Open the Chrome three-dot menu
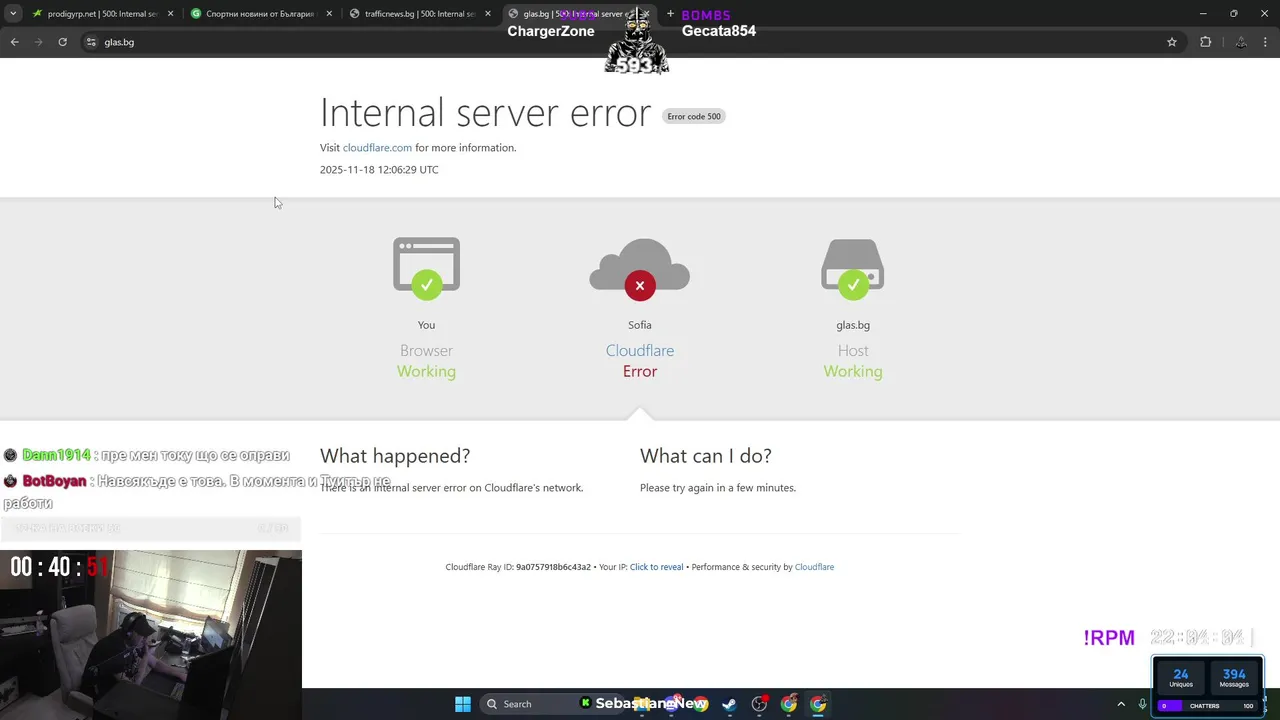The width and height of the screenshot is (1280, 720). 1266,42
